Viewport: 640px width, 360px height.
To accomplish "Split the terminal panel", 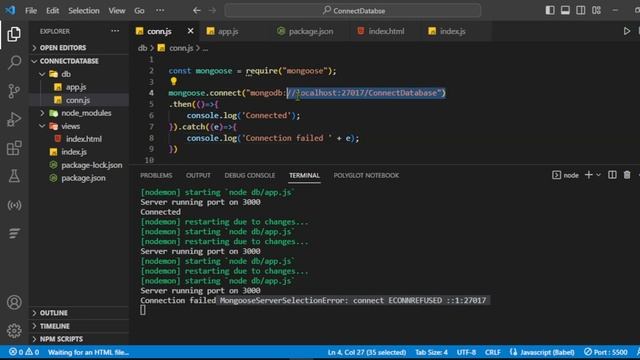I will click(612, 175).
